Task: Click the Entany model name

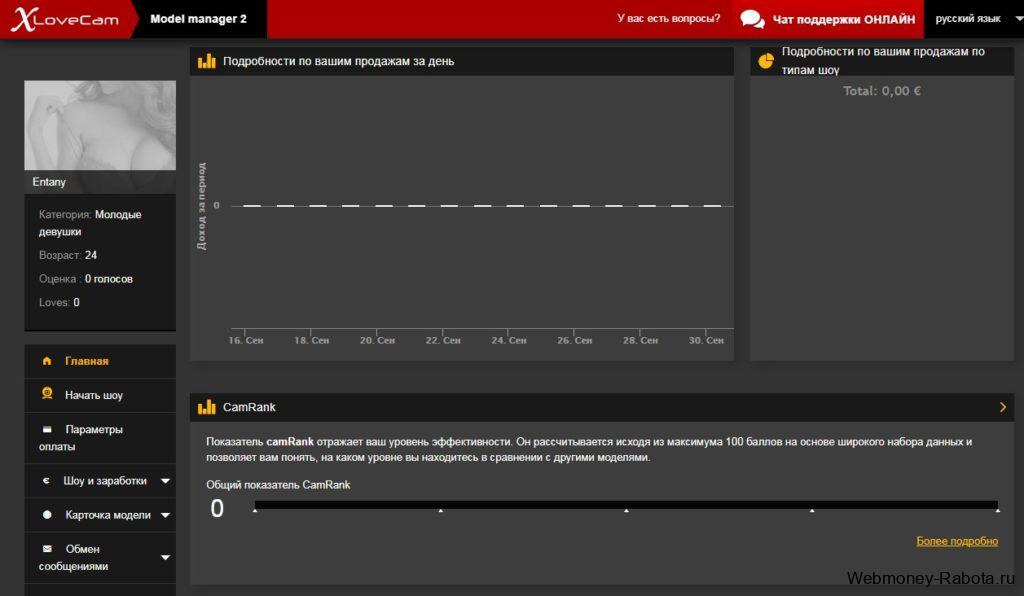Action: point(49,182)
